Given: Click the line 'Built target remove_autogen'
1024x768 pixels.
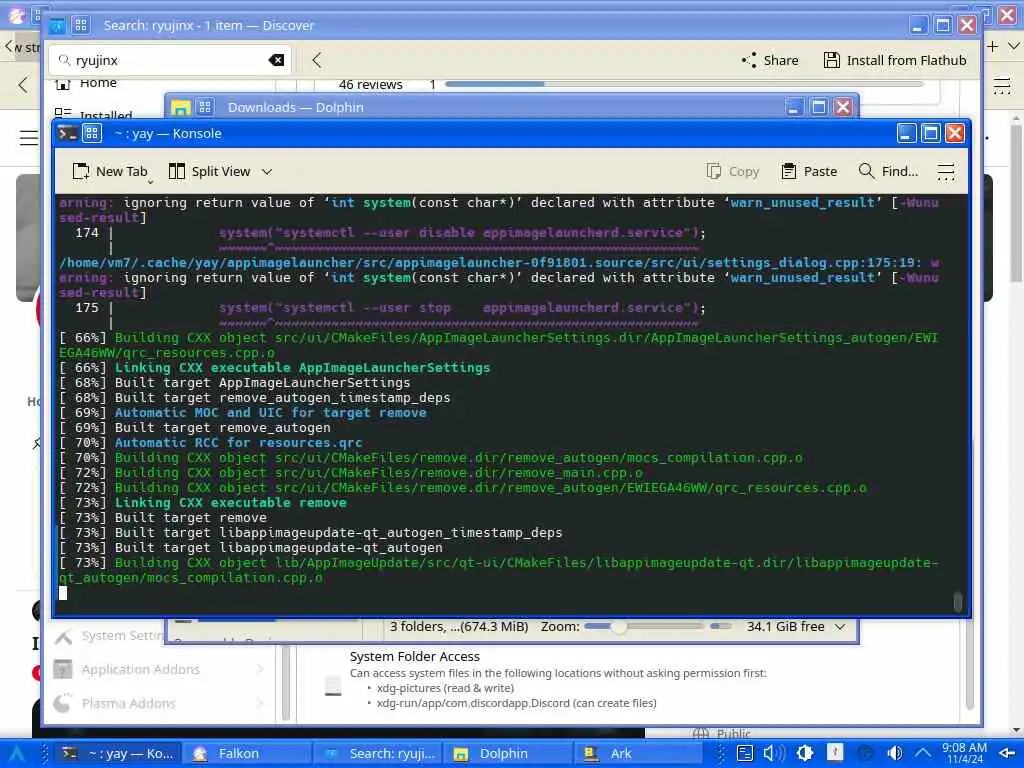Looking at the screenshot, I should coord(223,428).
